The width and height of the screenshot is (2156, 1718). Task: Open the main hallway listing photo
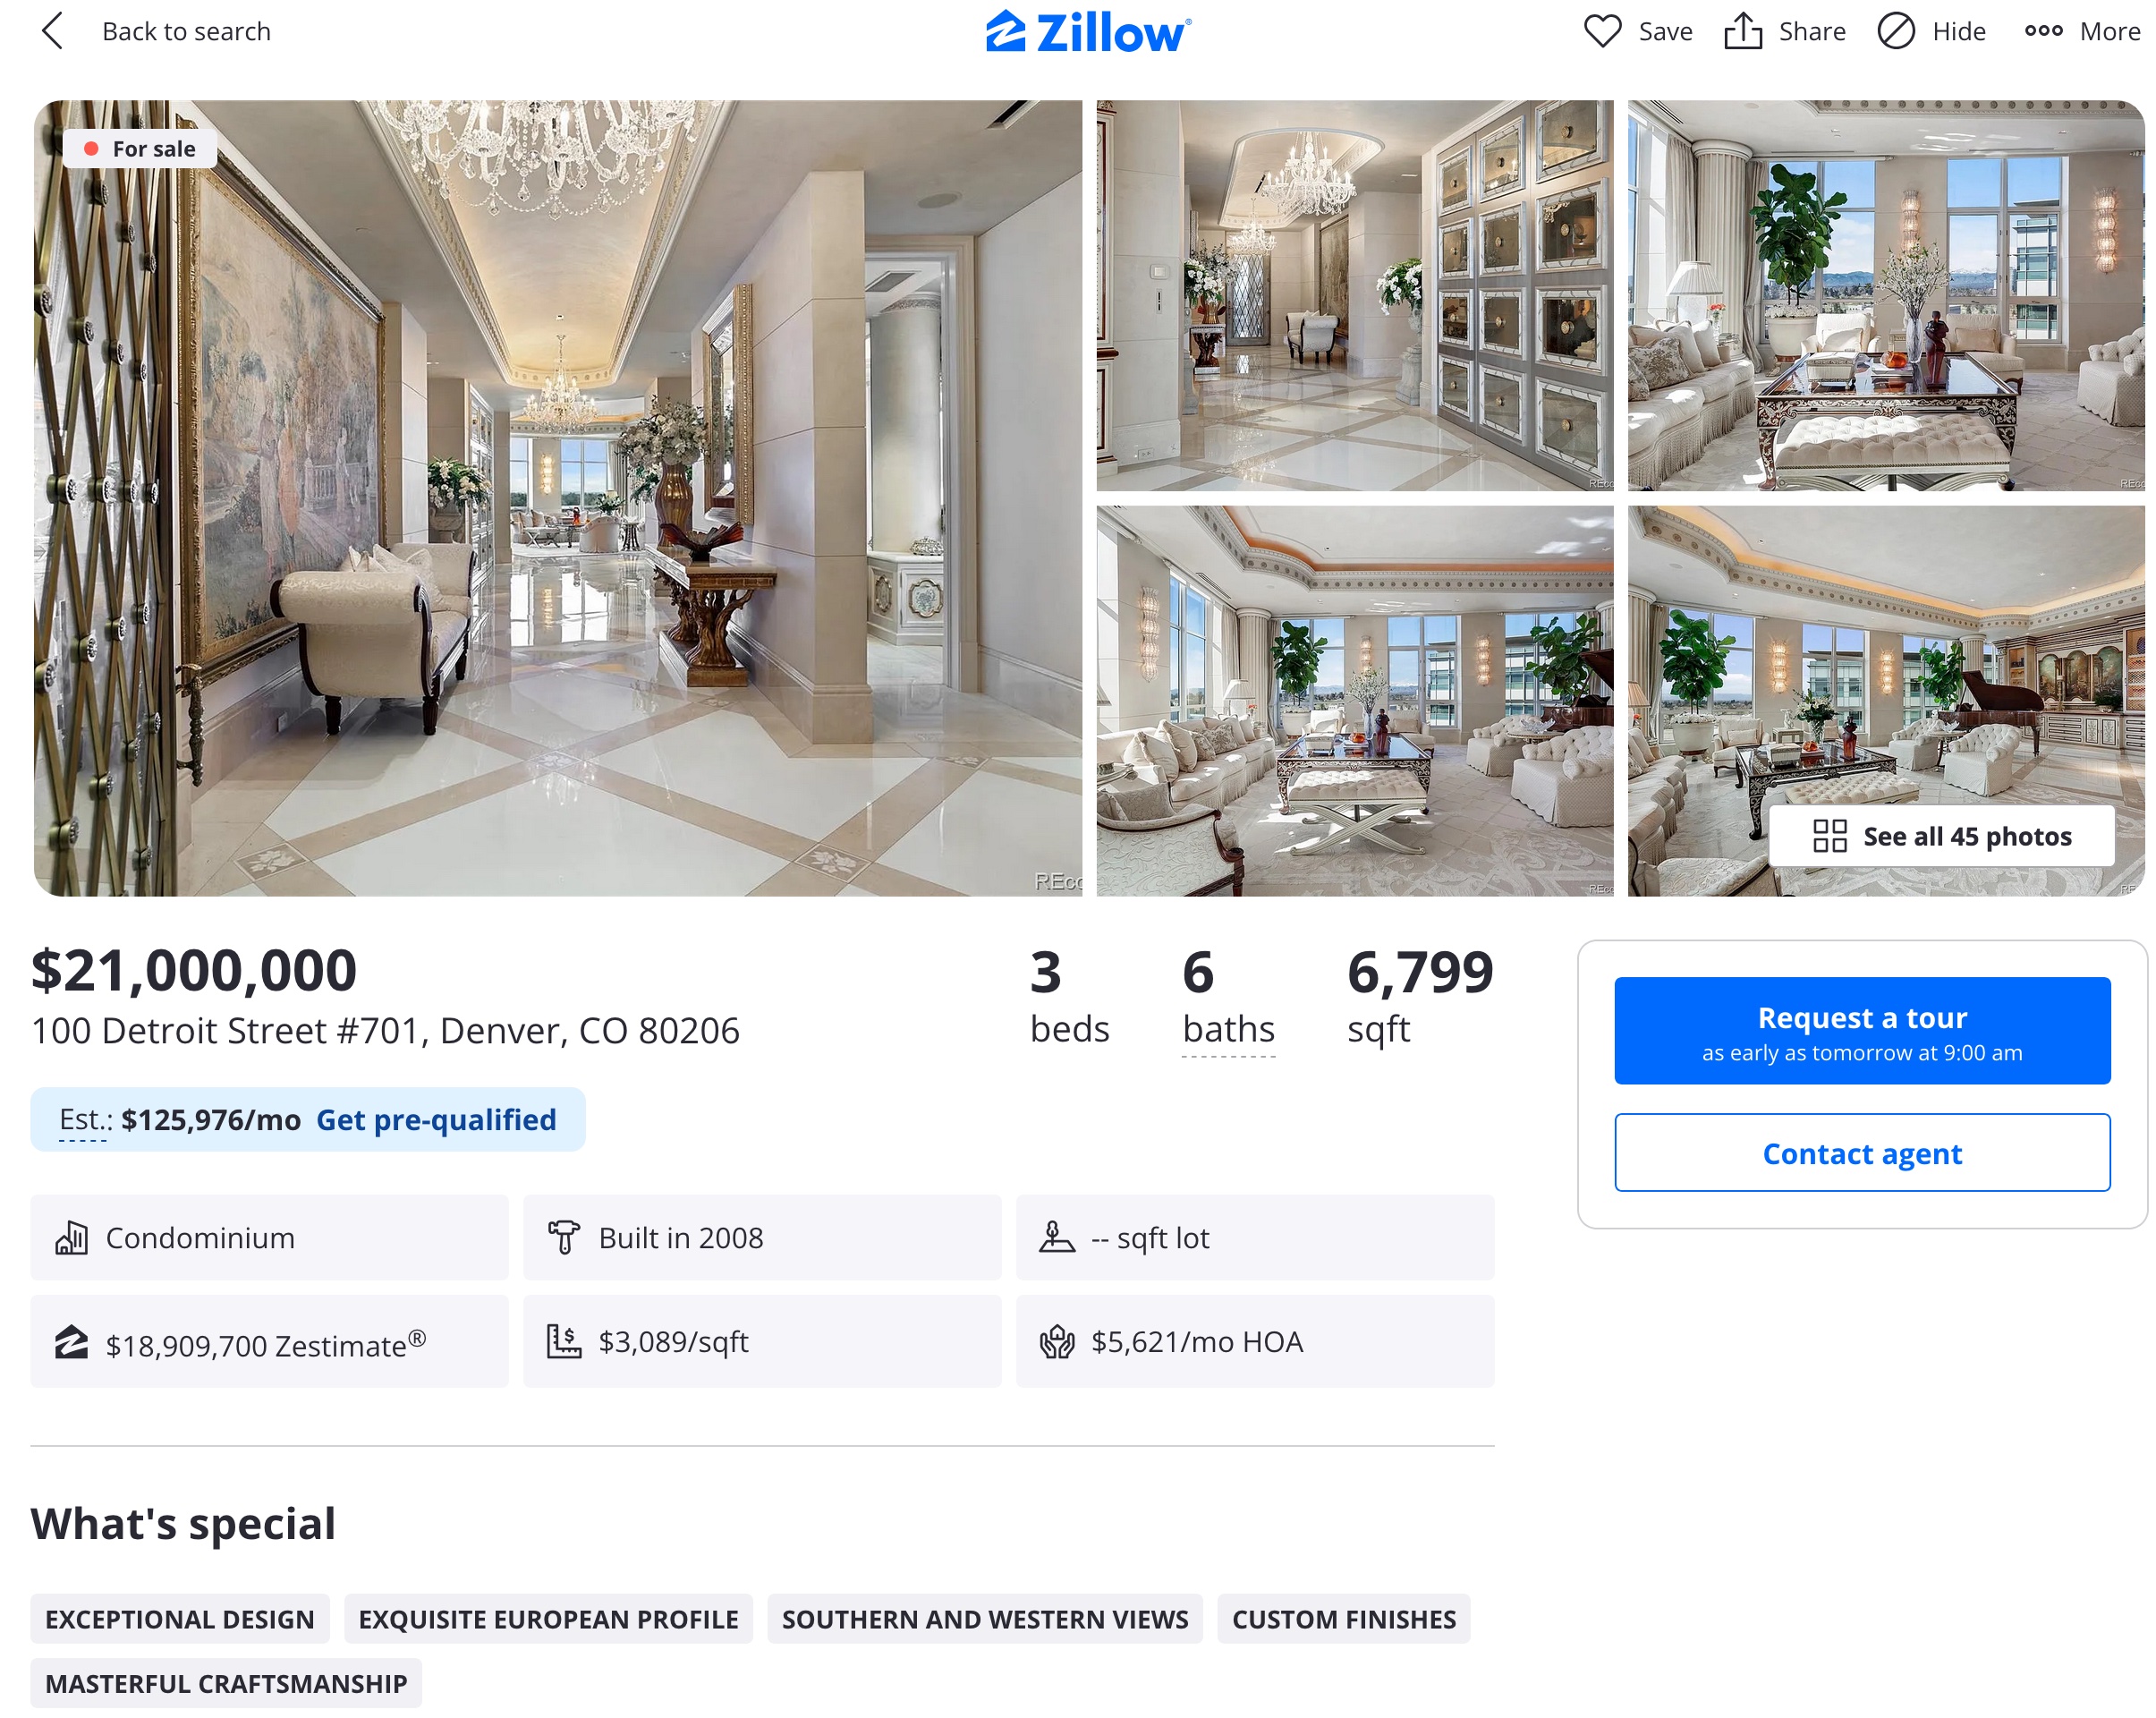(558, 498)
